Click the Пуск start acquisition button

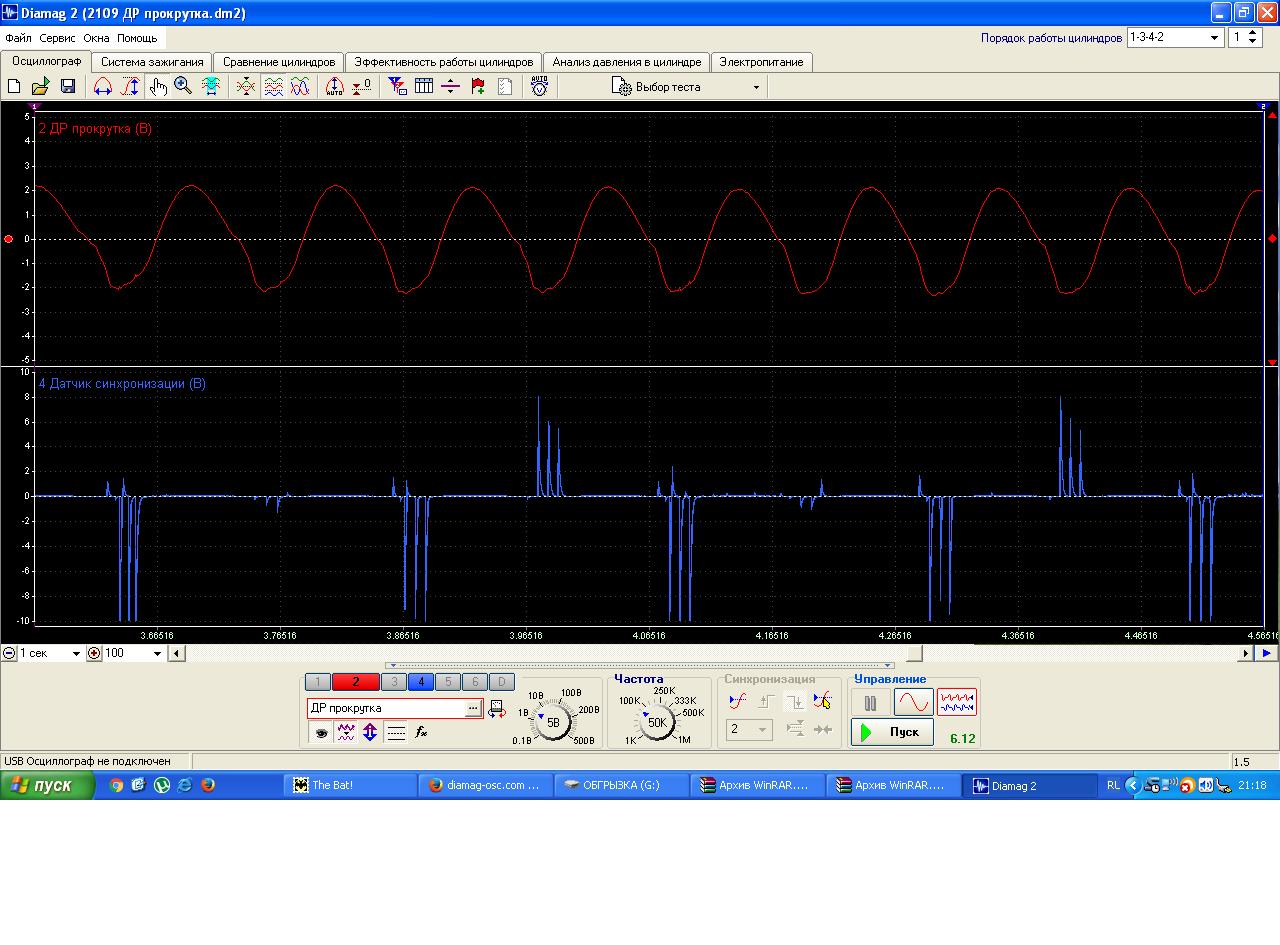tap(892, 732)
